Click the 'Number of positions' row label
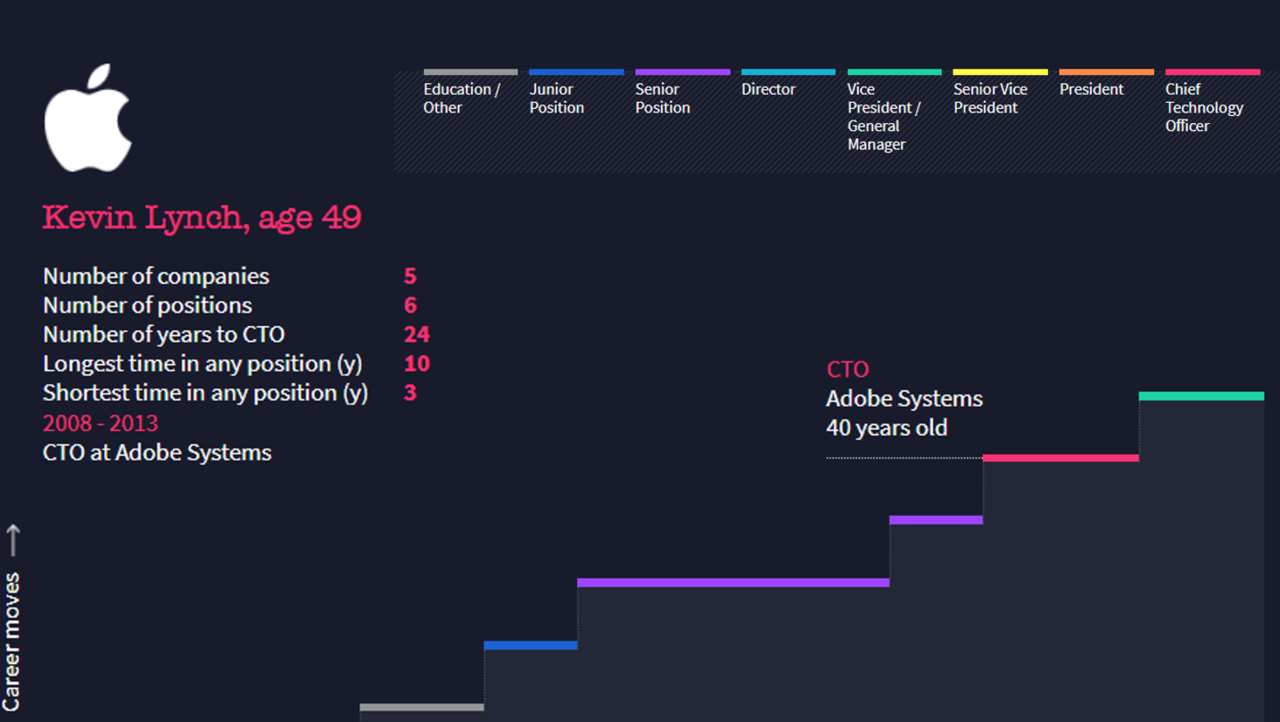The image size is (1280, 722). pos(147,305)
